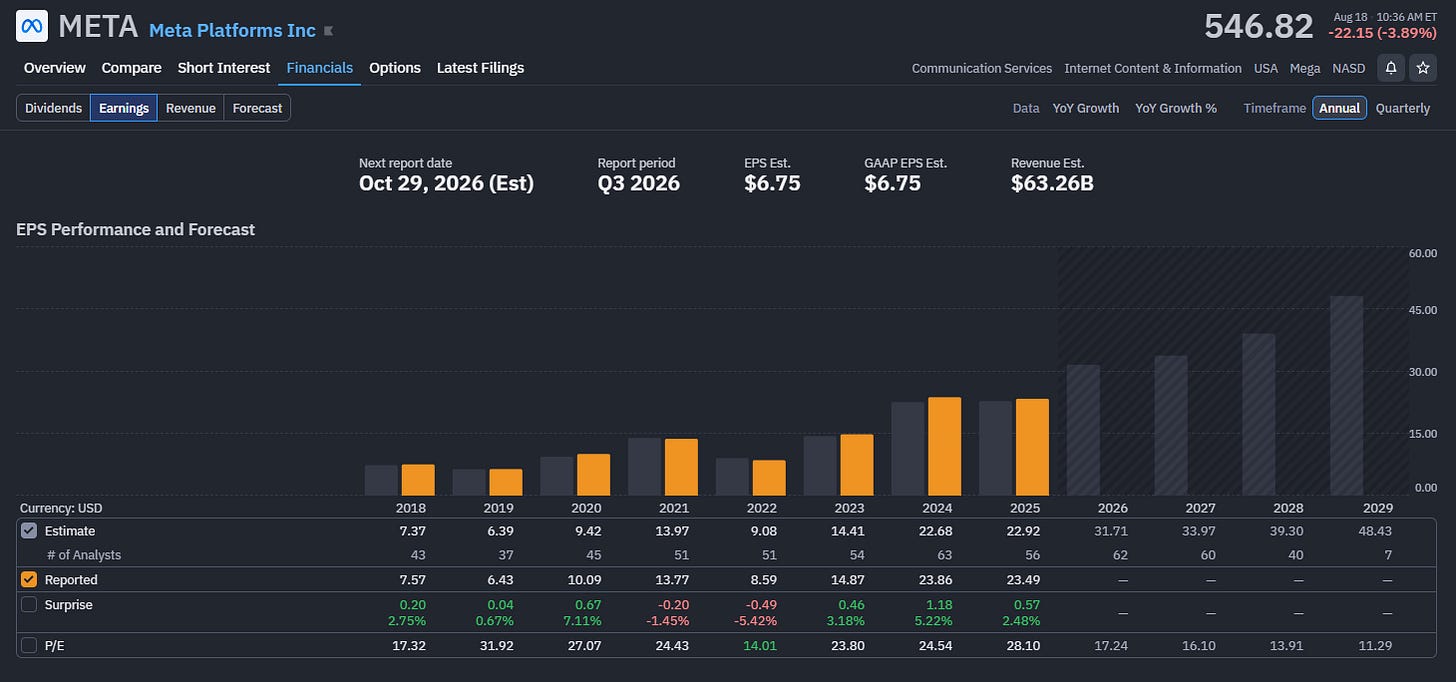Open the Options tab
Screen dimensions: 1456x682
395,68
